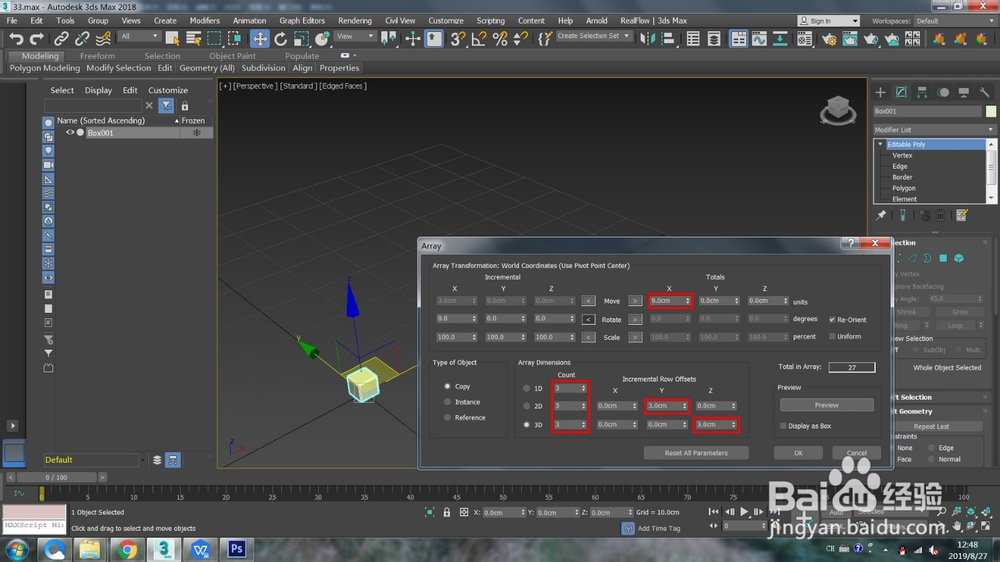Click Move right arrow to Totals
Image resolution: width=1000 pixels, height=562 pixels.
tap(635, 300)
